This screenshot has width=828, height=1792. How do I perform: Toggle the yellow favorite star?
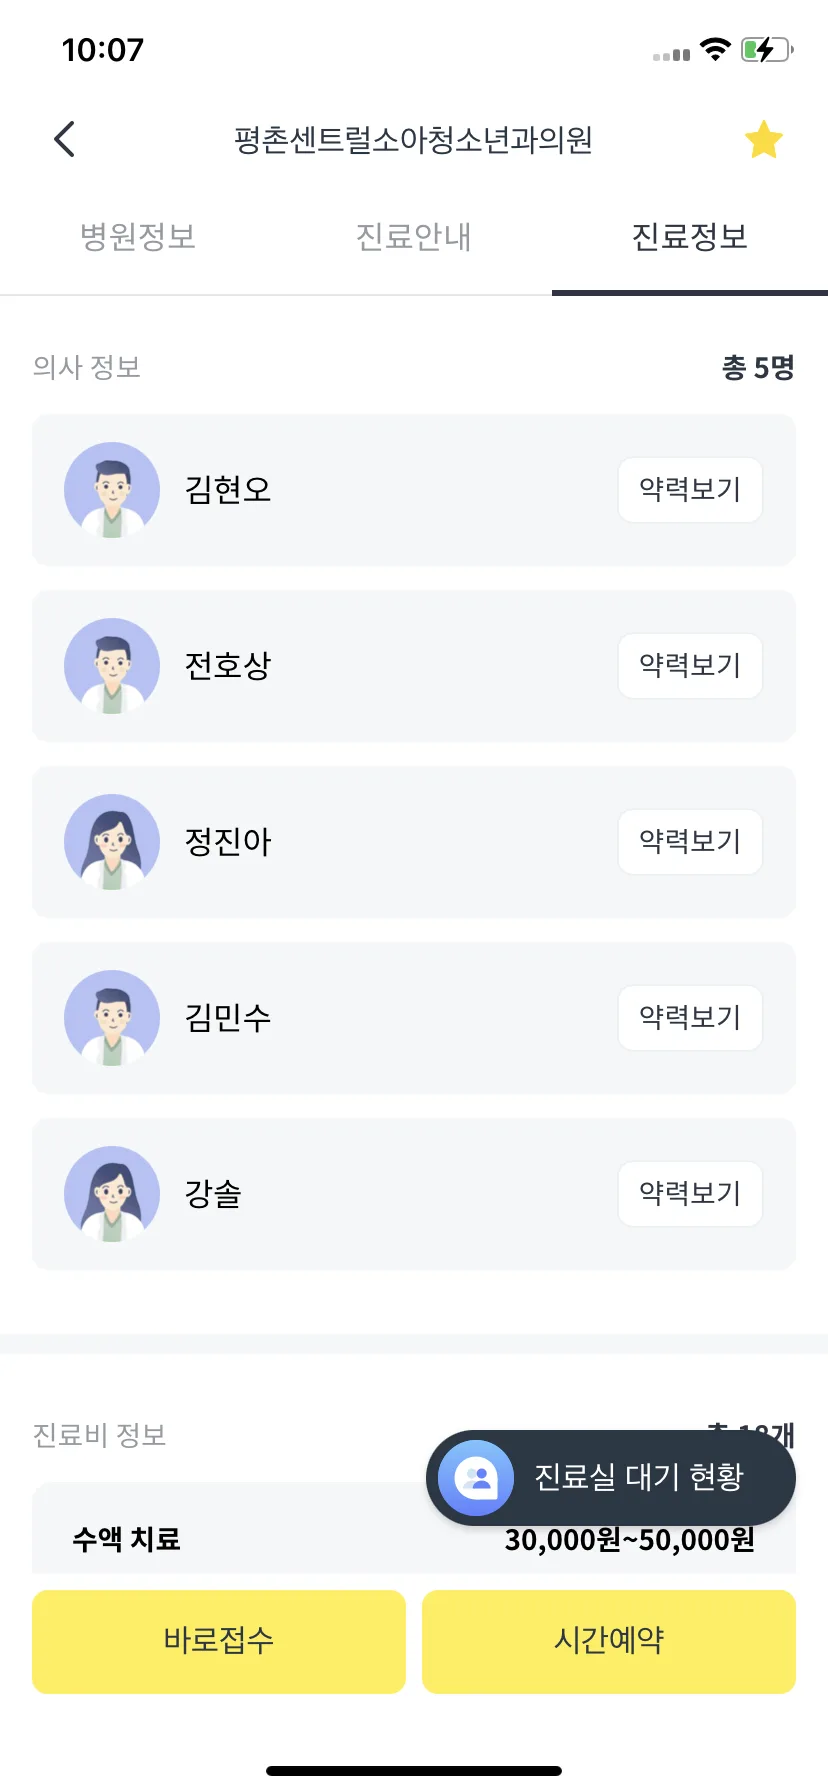tap(763, 139)
